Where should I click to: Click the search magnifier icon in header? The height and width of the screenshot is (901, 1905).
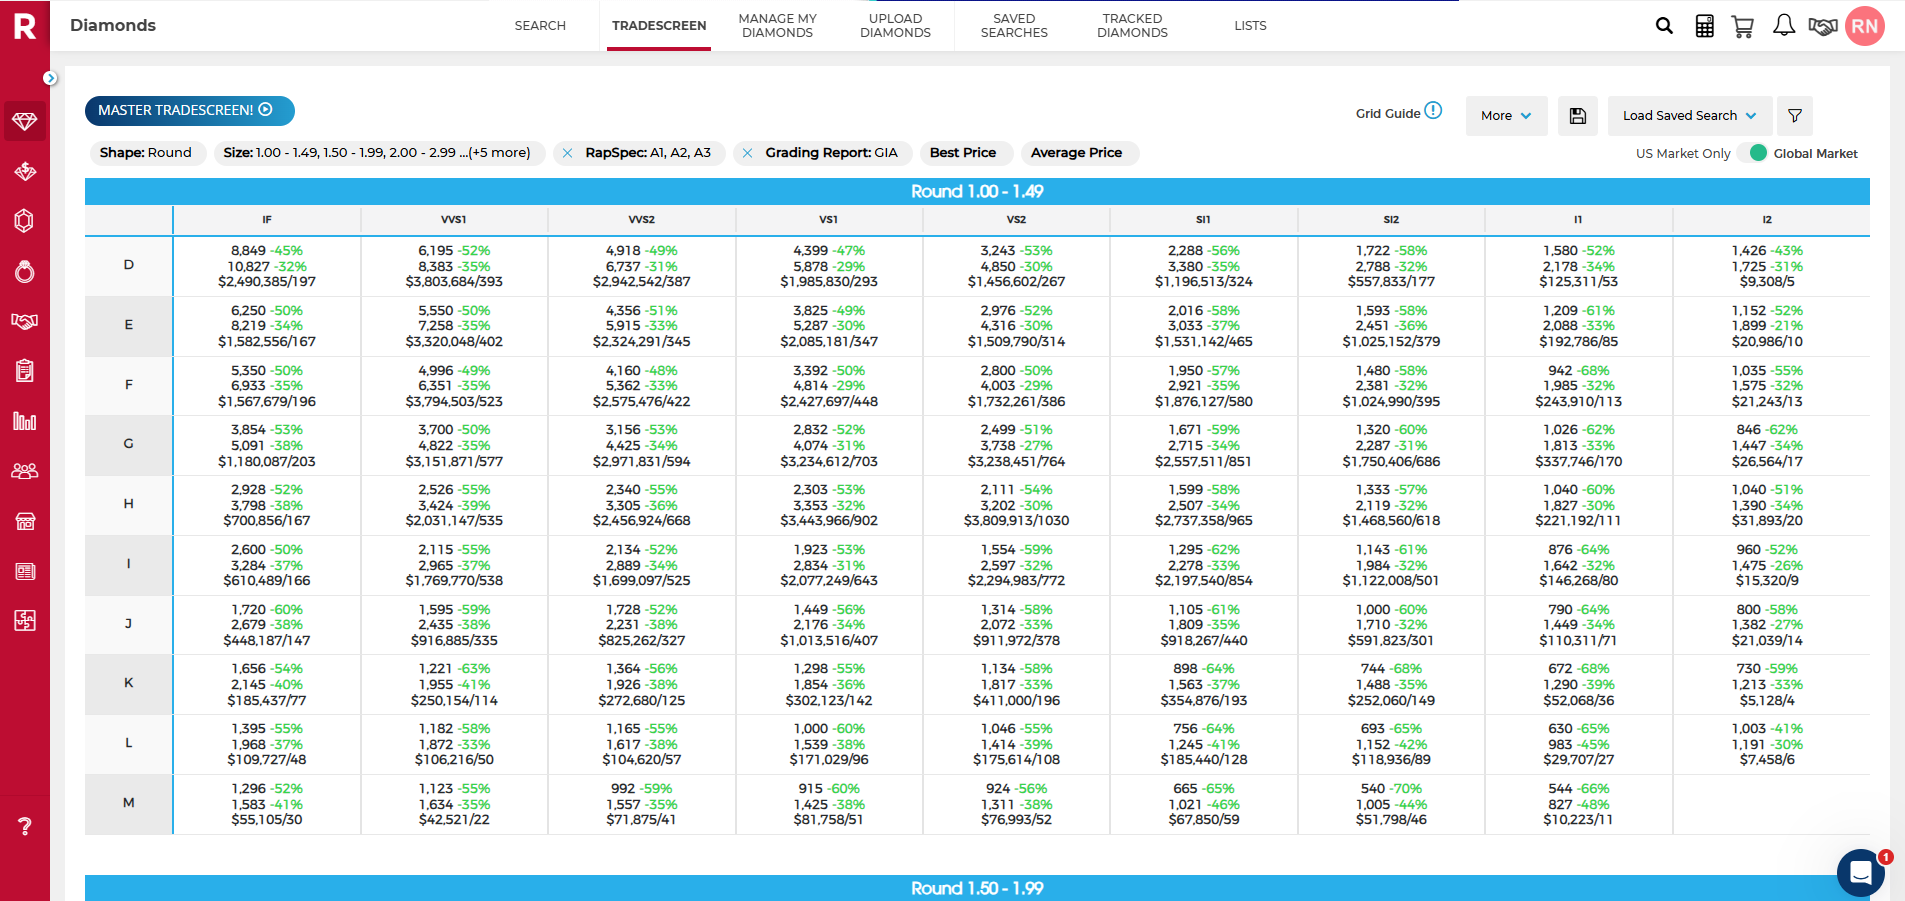tap(1664, 26)
